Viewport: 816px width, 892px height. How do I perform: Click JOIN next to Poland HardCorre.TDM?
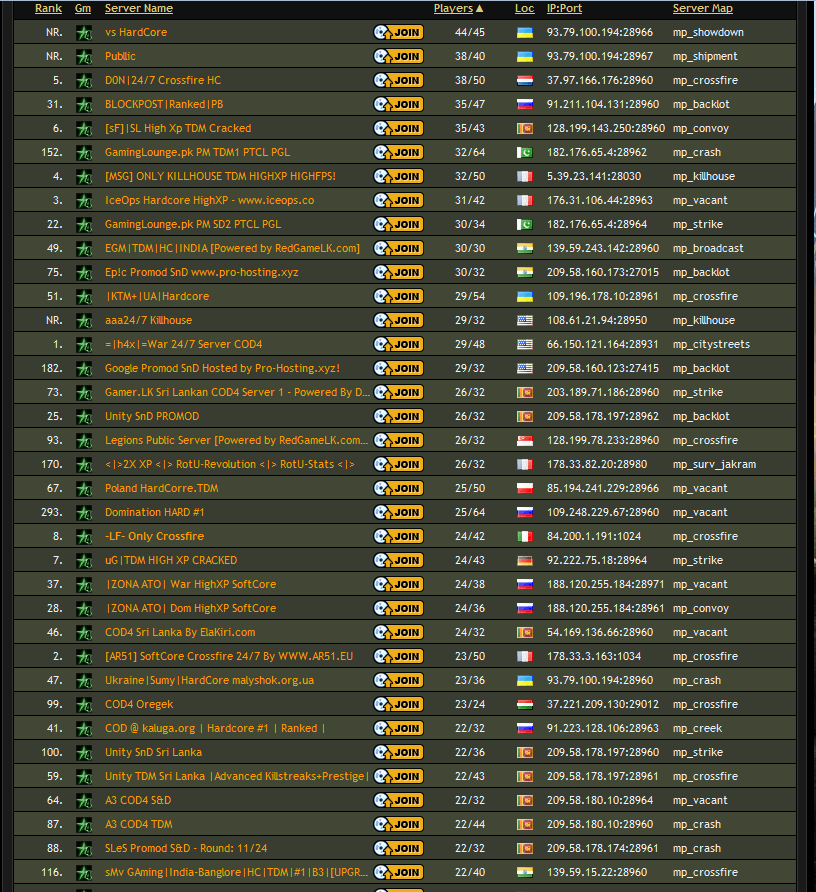pos(398,488)
